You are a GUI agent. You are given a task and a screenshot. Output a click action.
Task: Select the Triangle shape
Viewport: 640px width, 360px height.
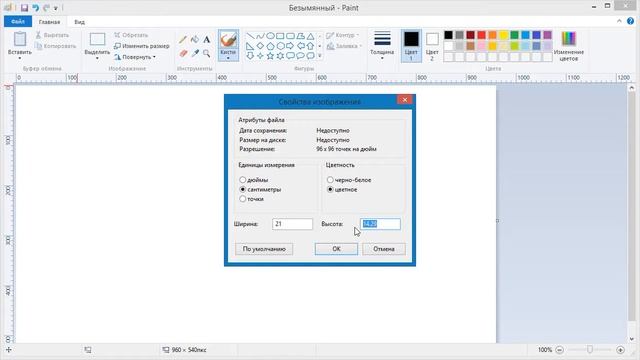(x=310, y=36)
